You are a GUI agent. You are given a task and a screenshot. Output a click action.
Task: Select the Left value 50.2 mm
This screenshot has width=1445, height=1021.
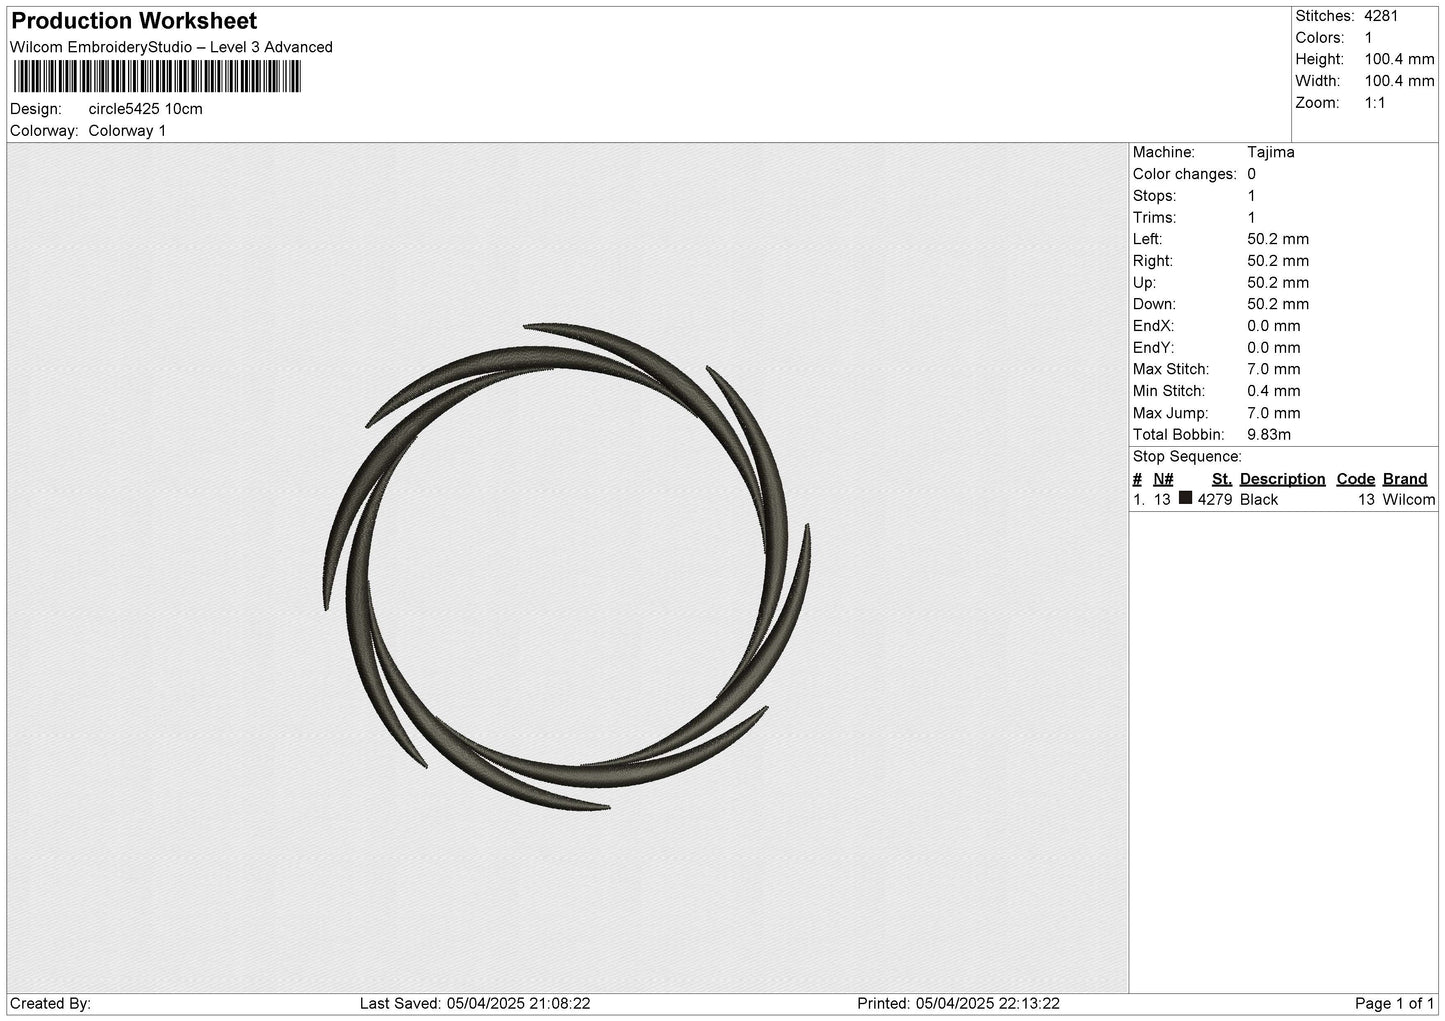point(1278,239)
